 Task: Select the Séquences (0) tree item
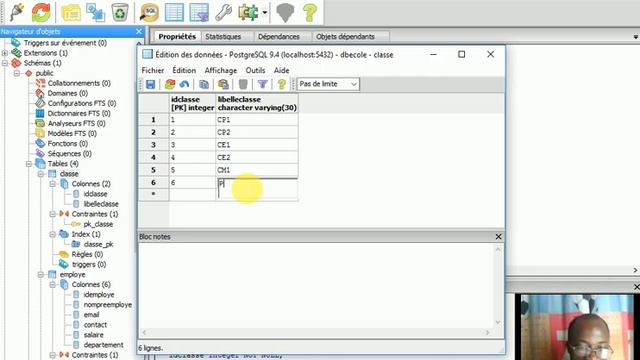point(69,154)
